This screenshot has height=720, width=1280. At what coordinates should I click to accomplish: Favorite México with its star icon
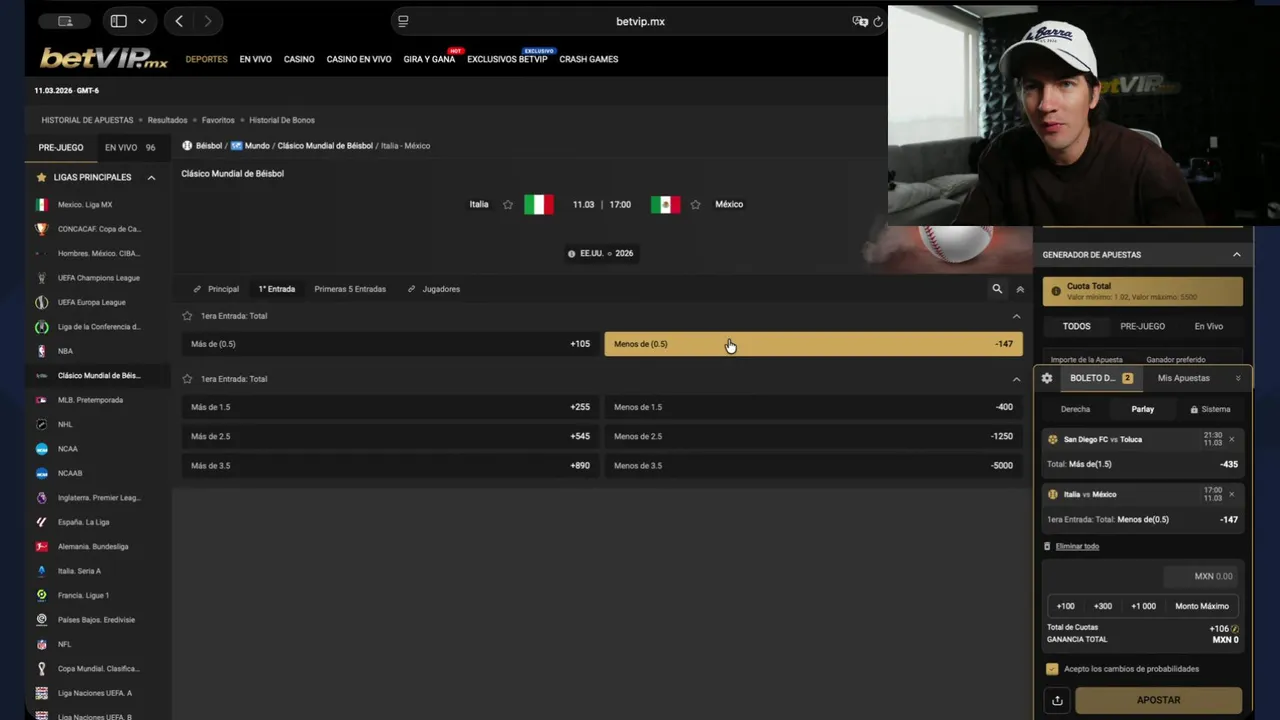click(695, 204)
